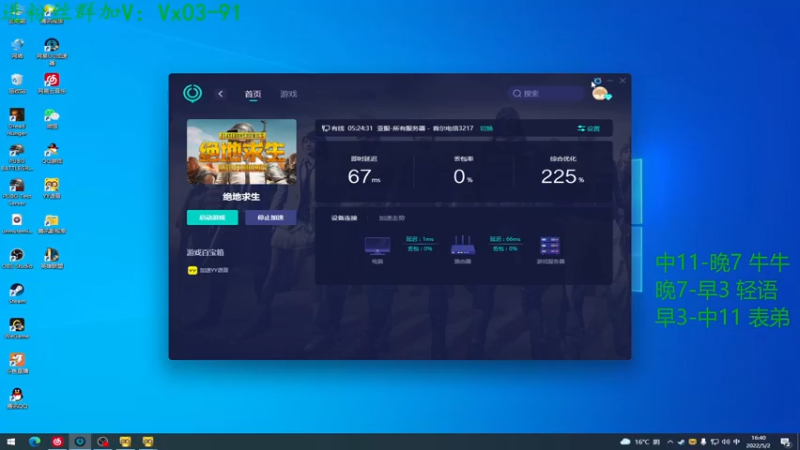Click the wired connection icon before 有线

326,129
